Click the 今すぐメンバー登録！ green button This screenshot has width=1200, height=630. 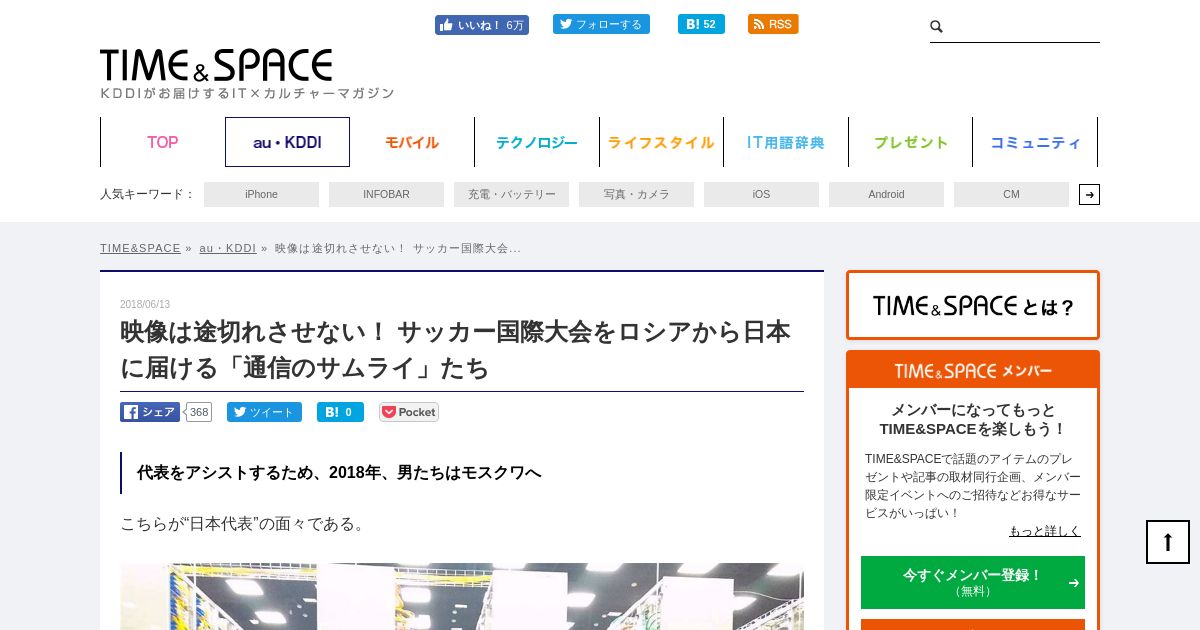click(x=973, y=582)
